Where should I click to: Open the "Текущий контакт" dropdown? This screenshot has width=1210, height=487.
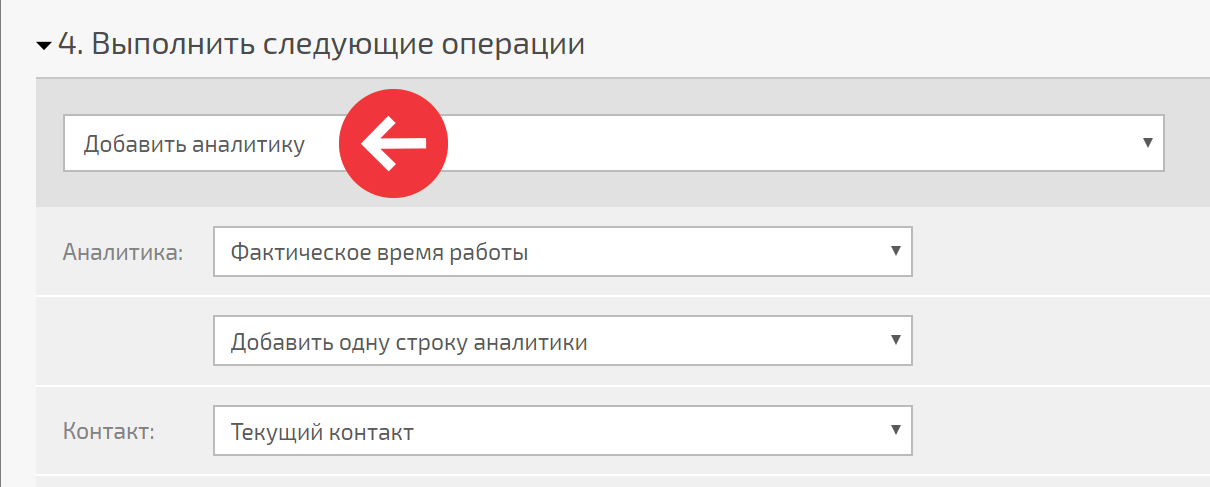point(563,431)
